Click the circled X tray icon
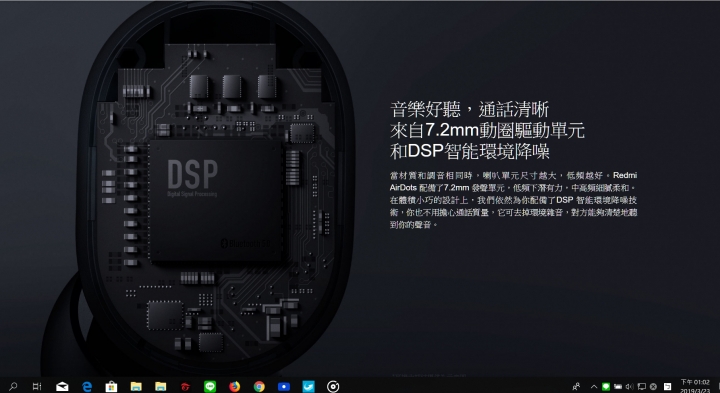 pyautogui.click(x=653, y=387)
